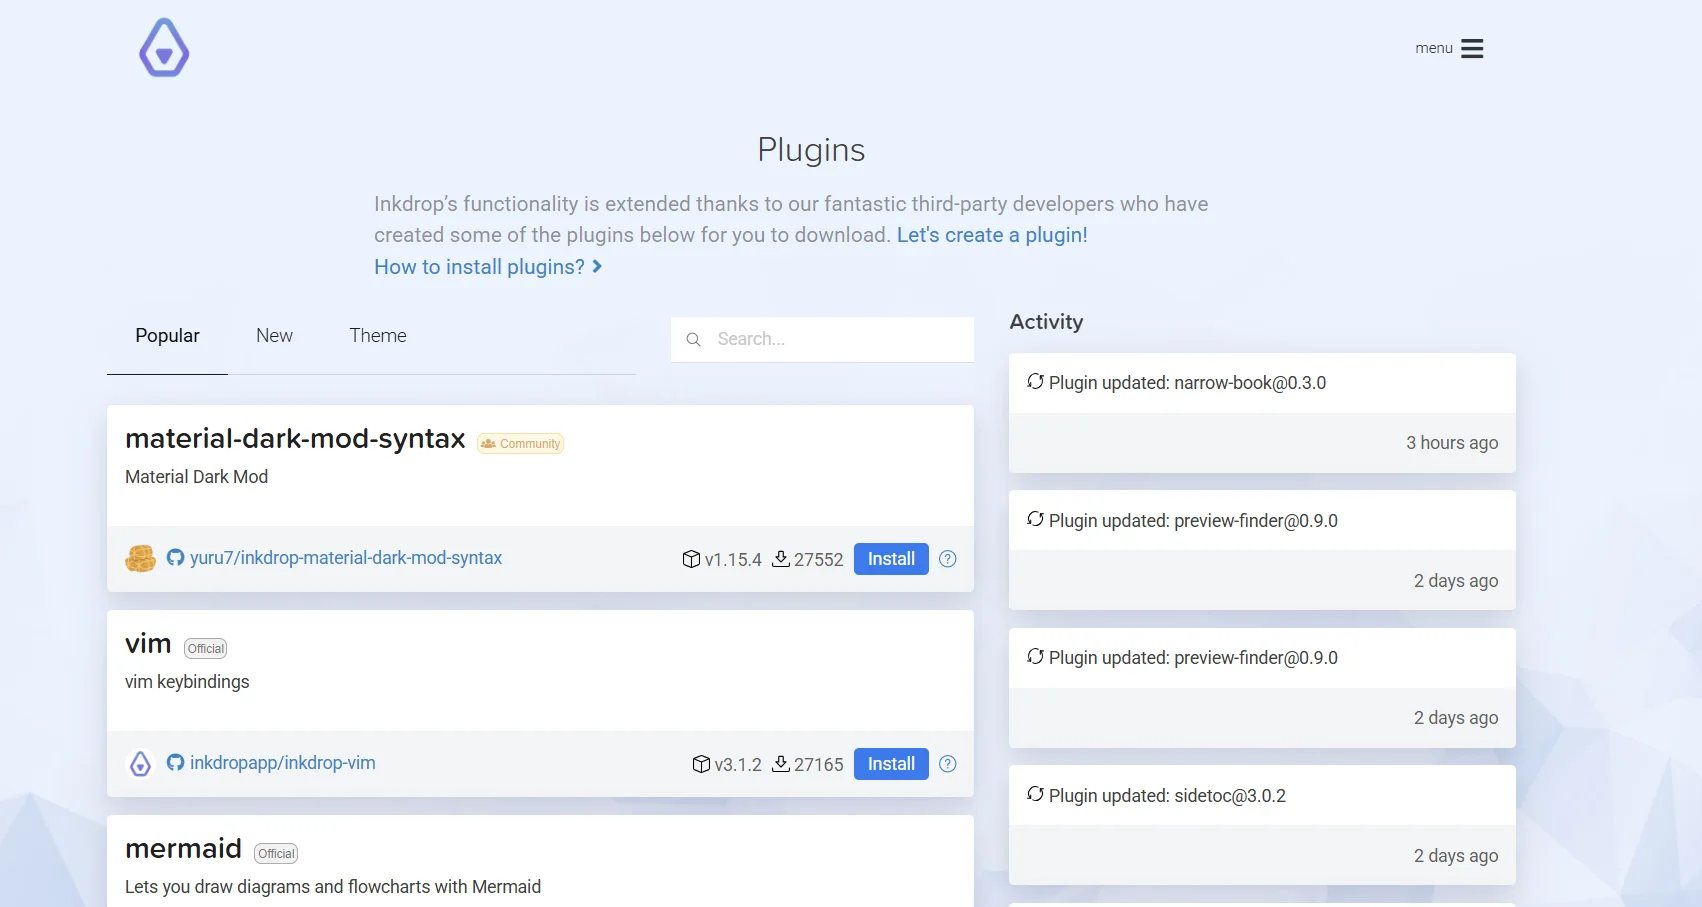
Task: Click GitHub icon next to inkdropapp/inkdrop-vim
Action: click(x=175, y=763)
